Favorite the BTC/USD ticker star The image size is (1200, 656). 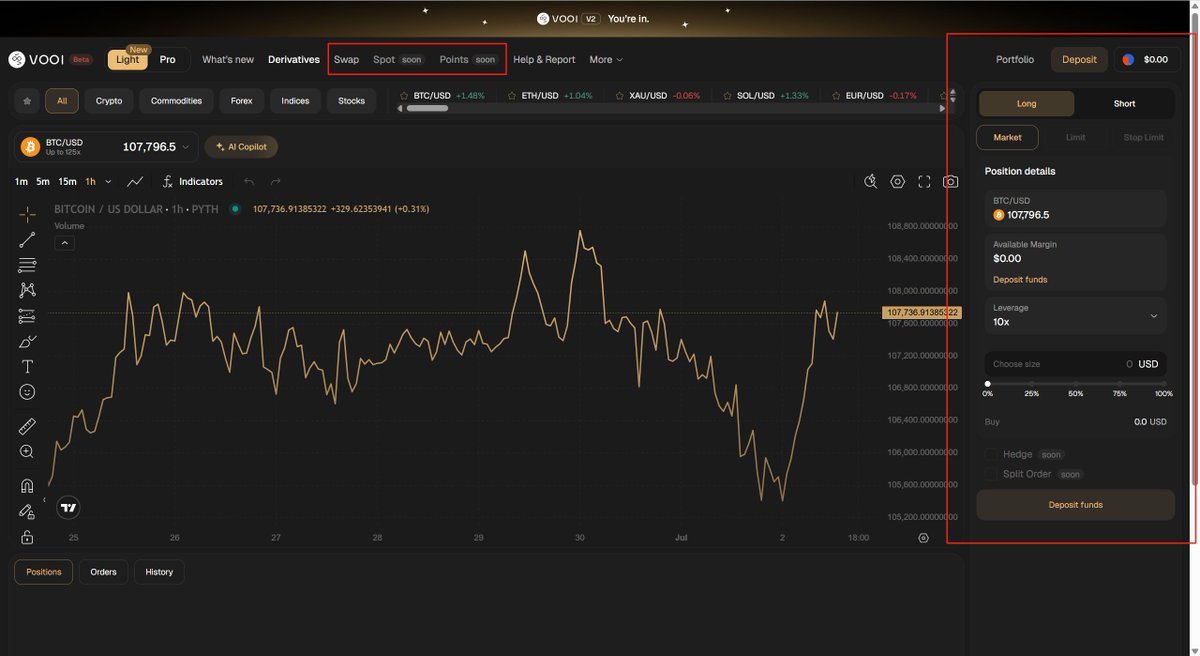[x=404, y=96]
